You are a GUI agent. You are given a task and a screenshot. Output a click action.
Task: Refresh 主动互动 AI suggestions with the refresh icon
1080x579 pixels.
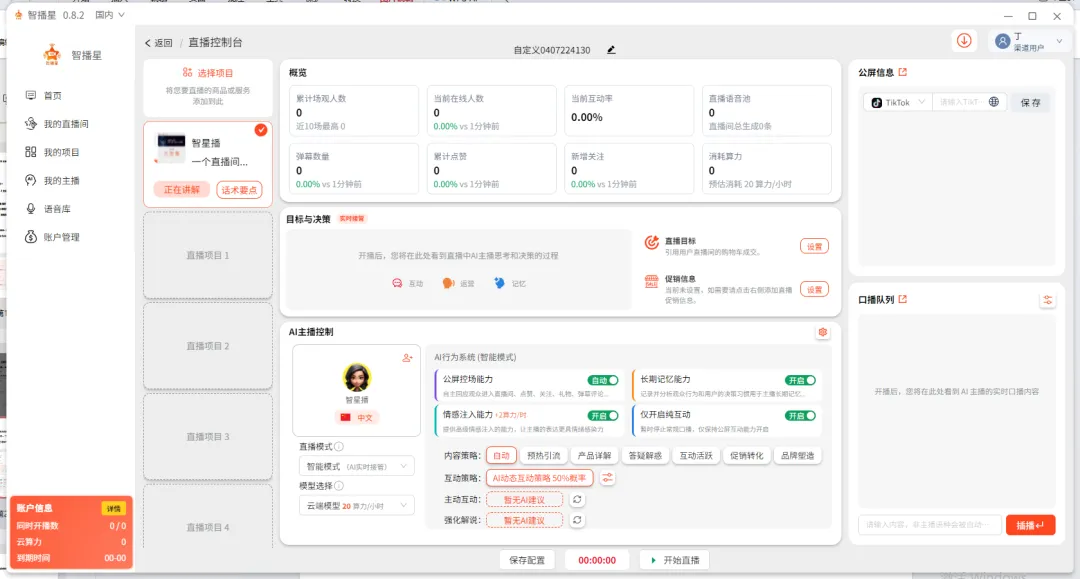[x=577, y=498]
